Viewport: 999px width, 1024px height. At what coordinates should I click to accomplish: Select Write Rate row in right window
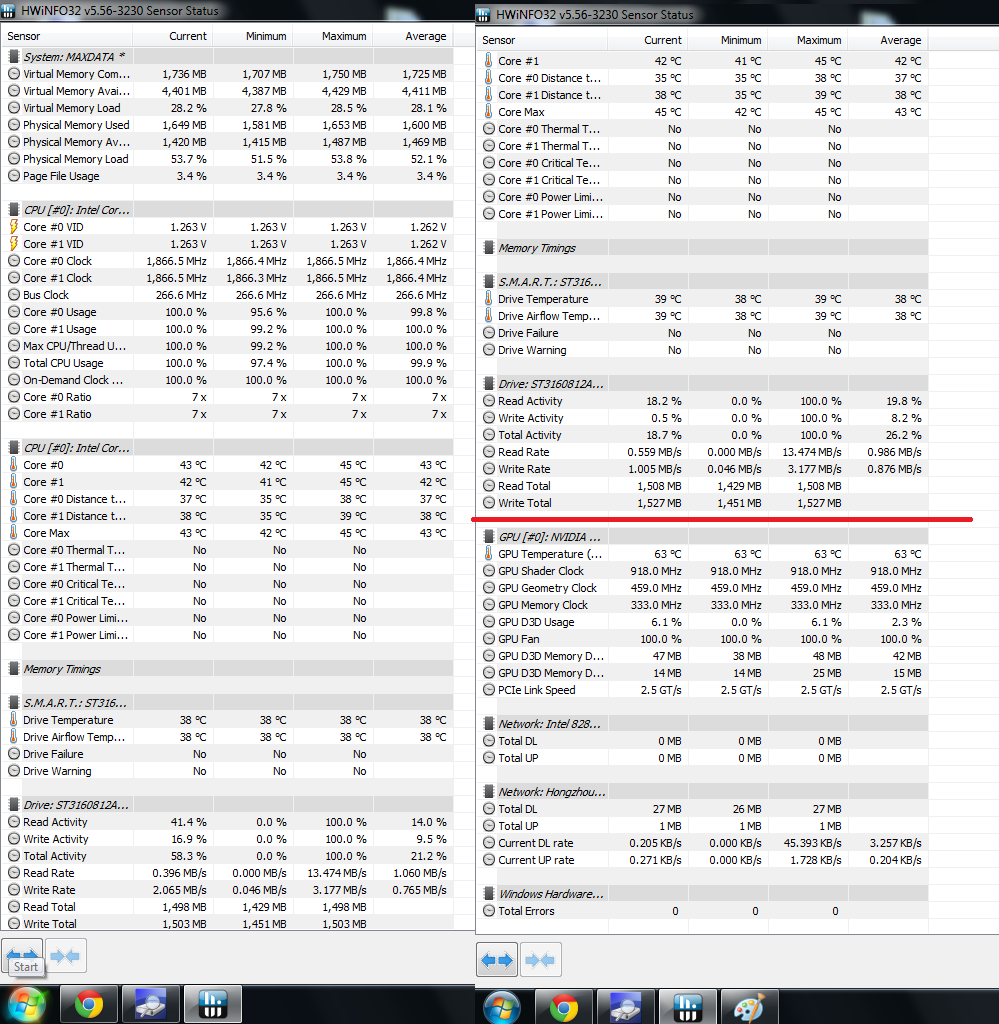tap(703, 468)
